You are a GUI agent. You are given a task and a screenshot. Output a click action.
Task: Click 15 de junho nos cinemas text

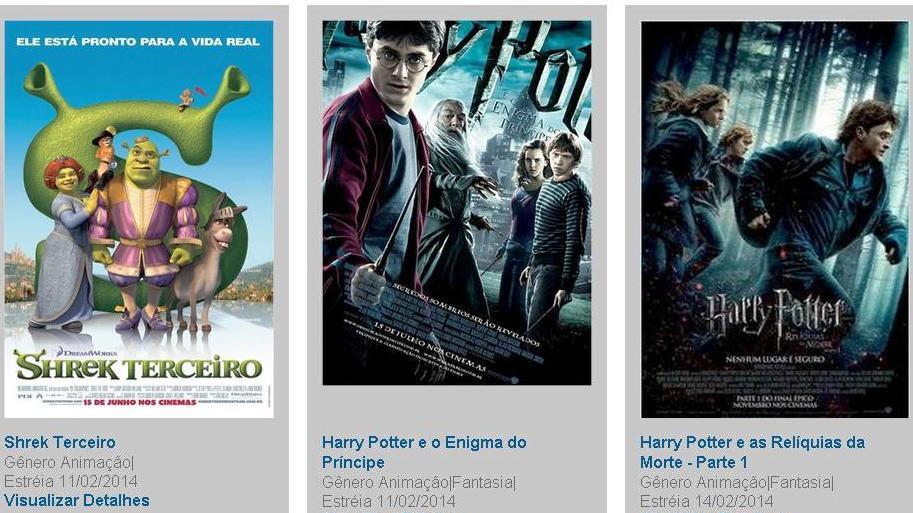[140, 402]
